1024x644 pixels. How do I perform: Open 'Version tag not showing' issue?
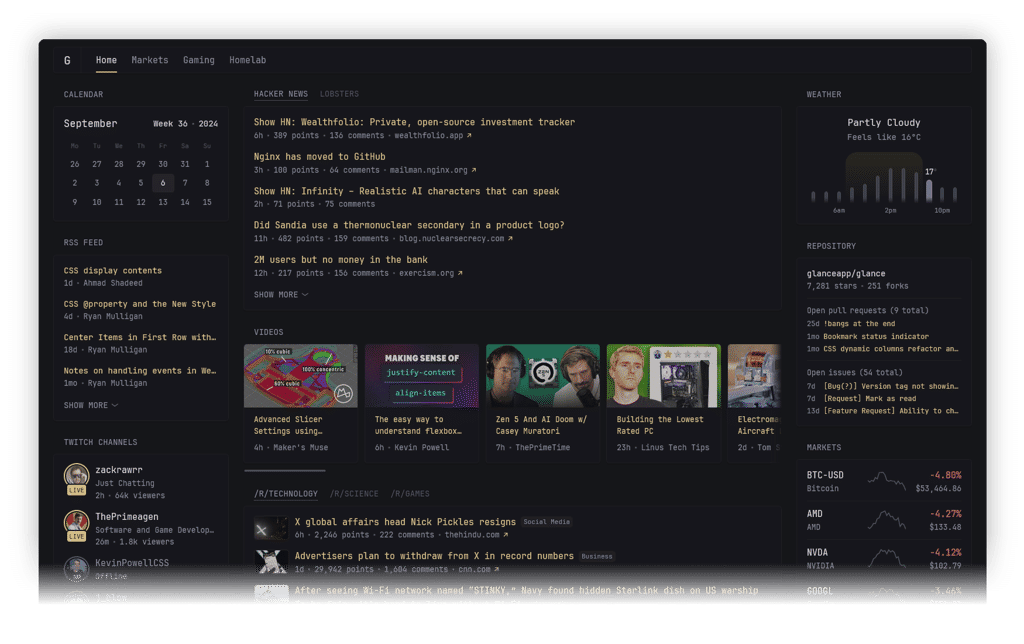(891, 386)
